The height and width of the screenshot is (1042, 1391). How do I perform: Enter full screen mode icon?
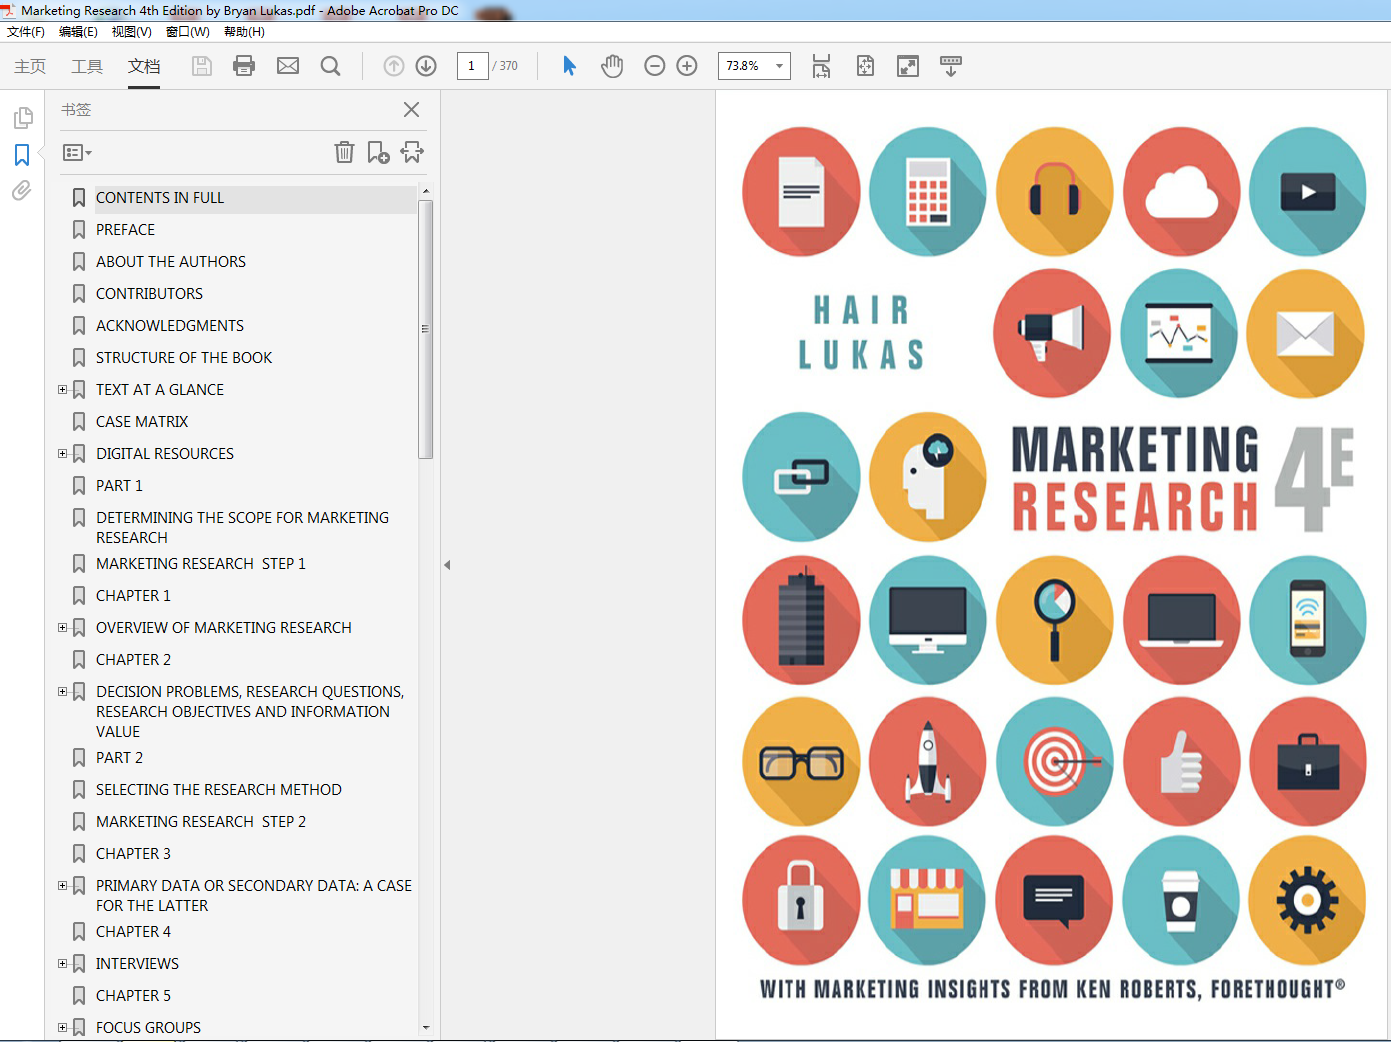908,66
